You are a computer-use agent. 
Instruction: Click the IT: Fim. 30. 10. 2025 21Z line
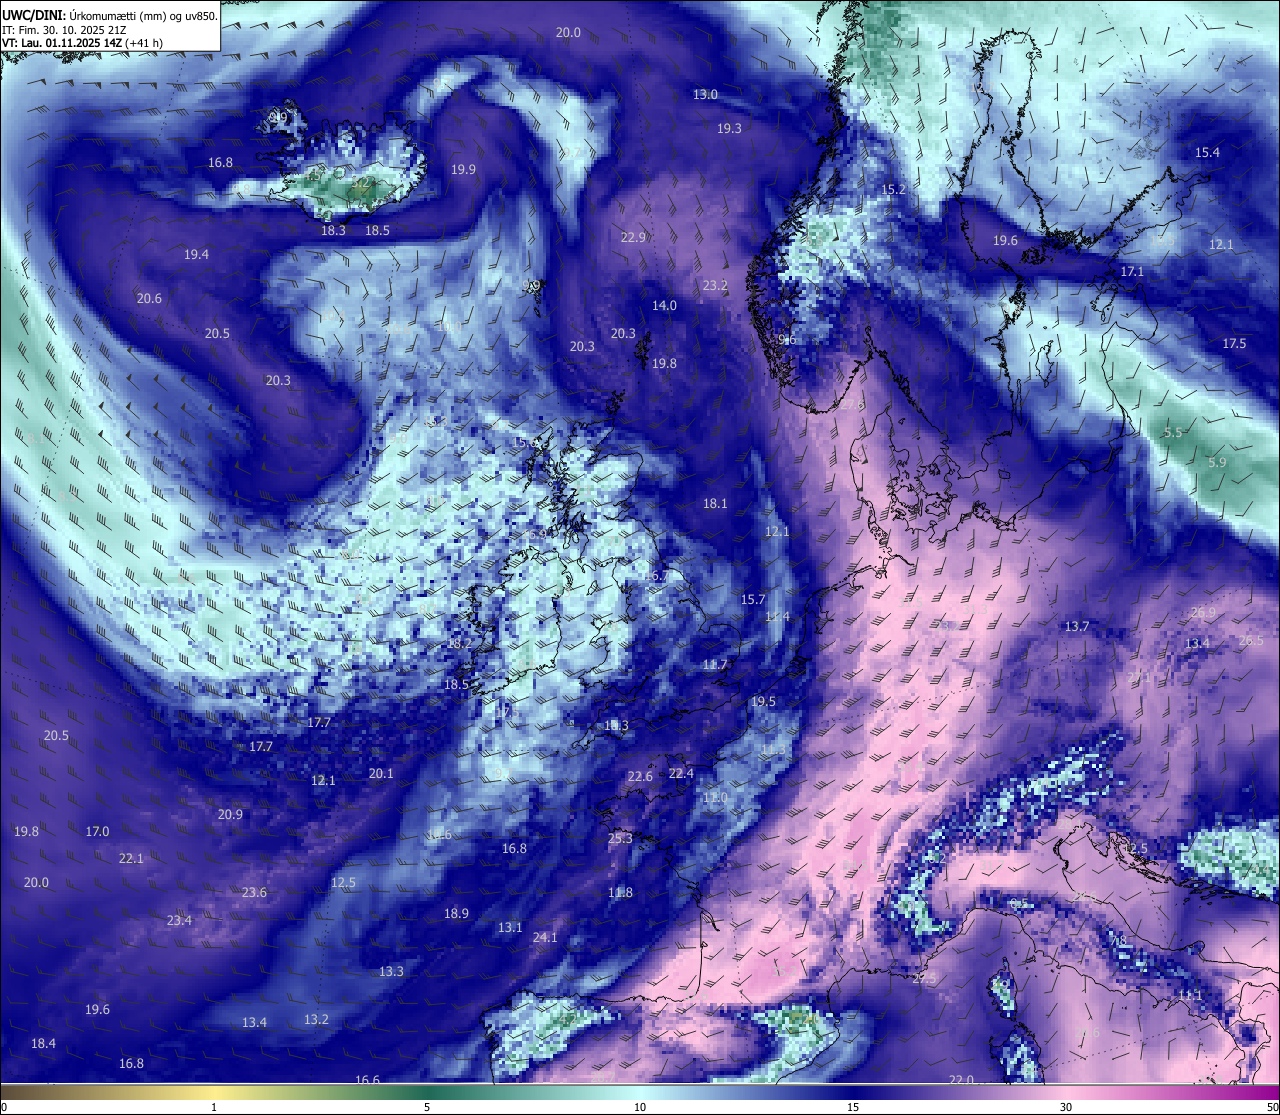coord(64,30)
